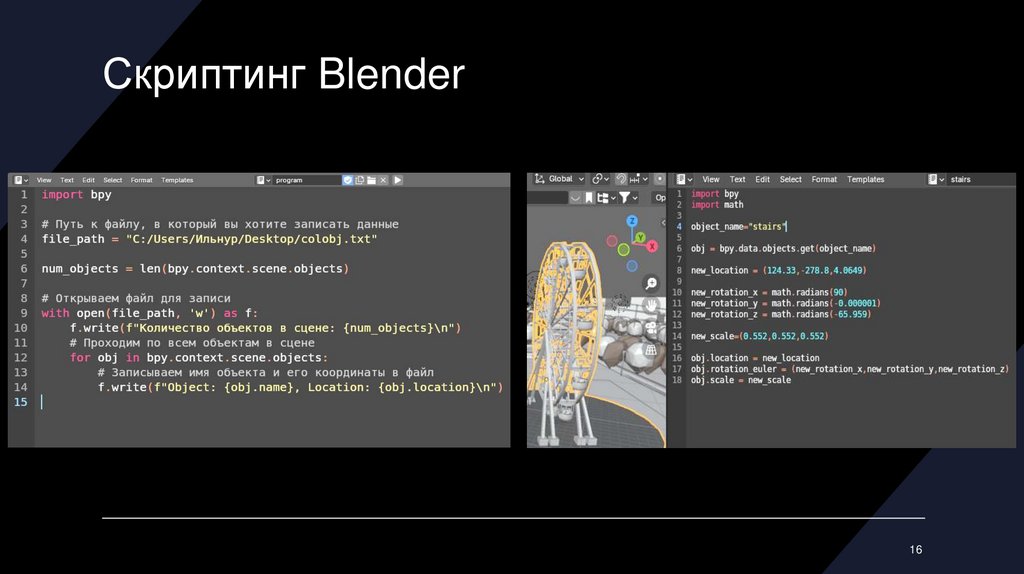Click negative X circle on gizmo
Screen dimensions: 1024x574
click(612, 241)
